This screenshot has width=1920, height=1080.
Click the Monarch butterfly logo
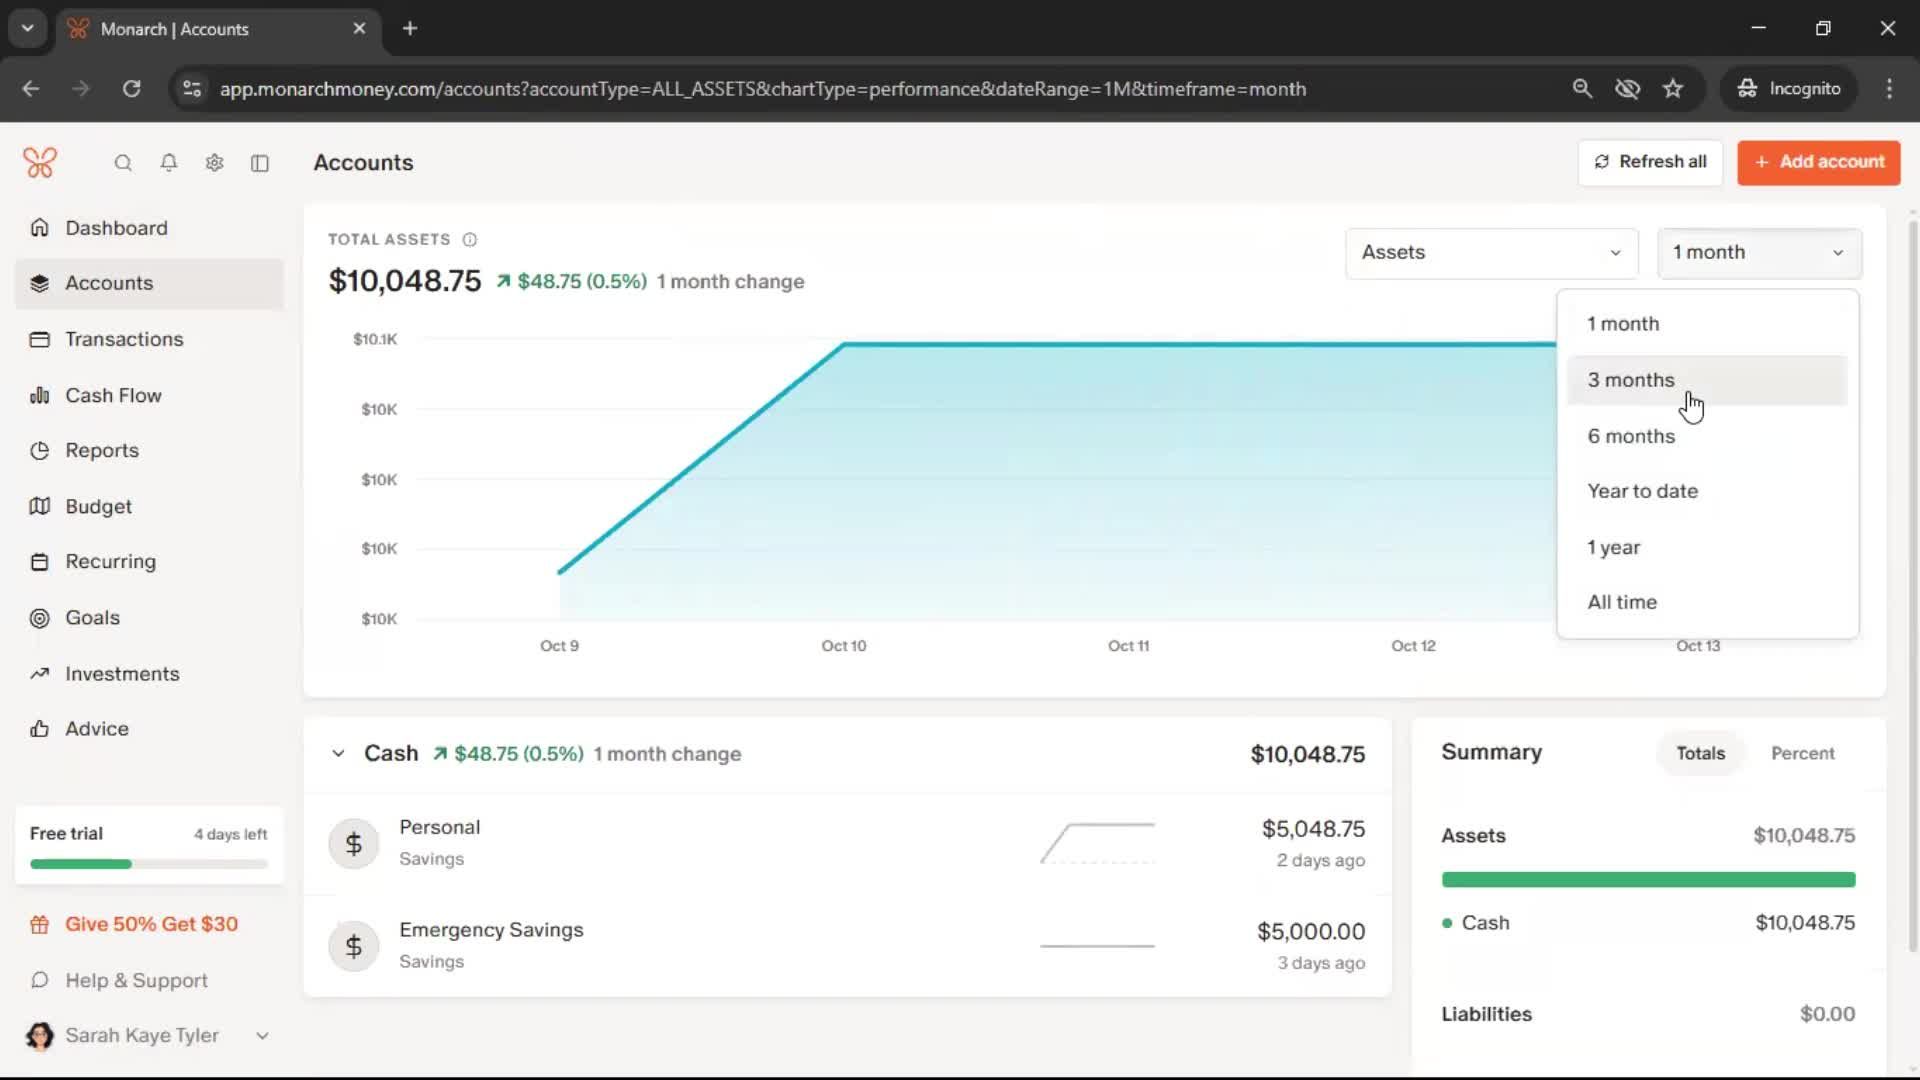tap(40, 163)
